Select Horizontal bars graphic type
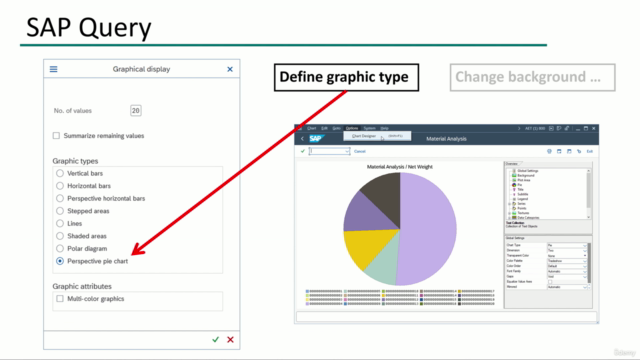The width and height of the screenshot is (640, 360). pos(60,186)
